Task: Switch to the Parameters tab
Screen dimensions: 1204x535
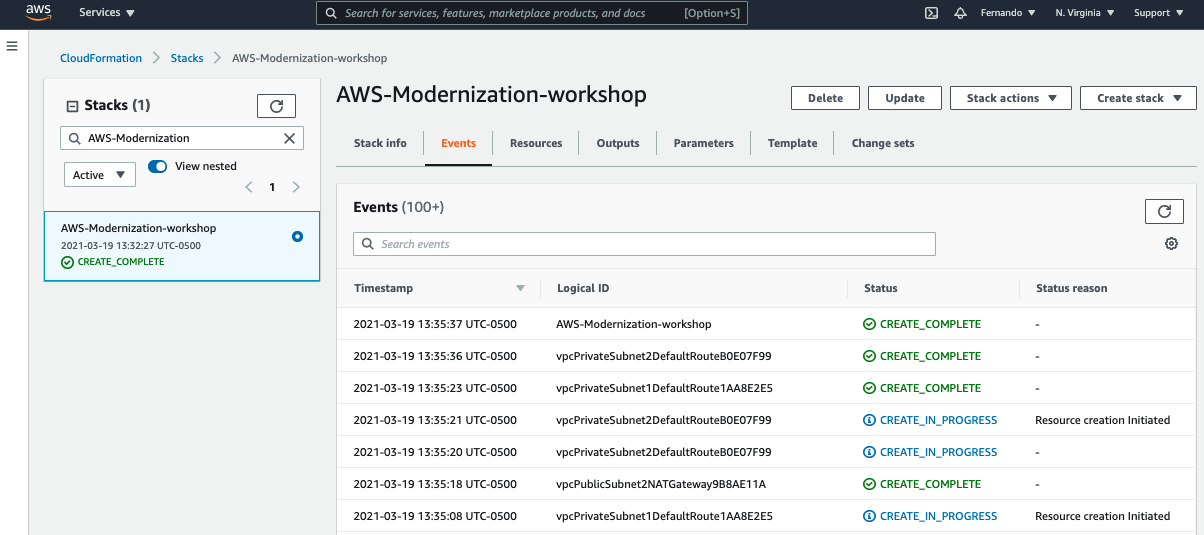Action: click(704, 143)
